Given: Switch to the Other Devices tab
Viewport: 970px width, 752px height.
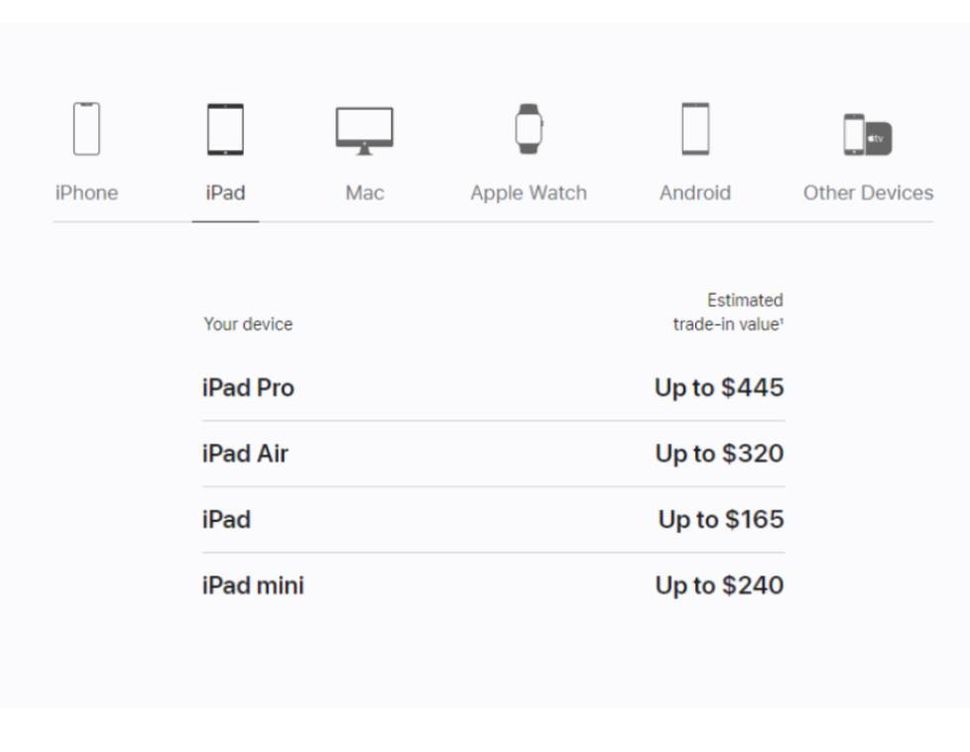Looking at the screenshot, I should (866, 192).
